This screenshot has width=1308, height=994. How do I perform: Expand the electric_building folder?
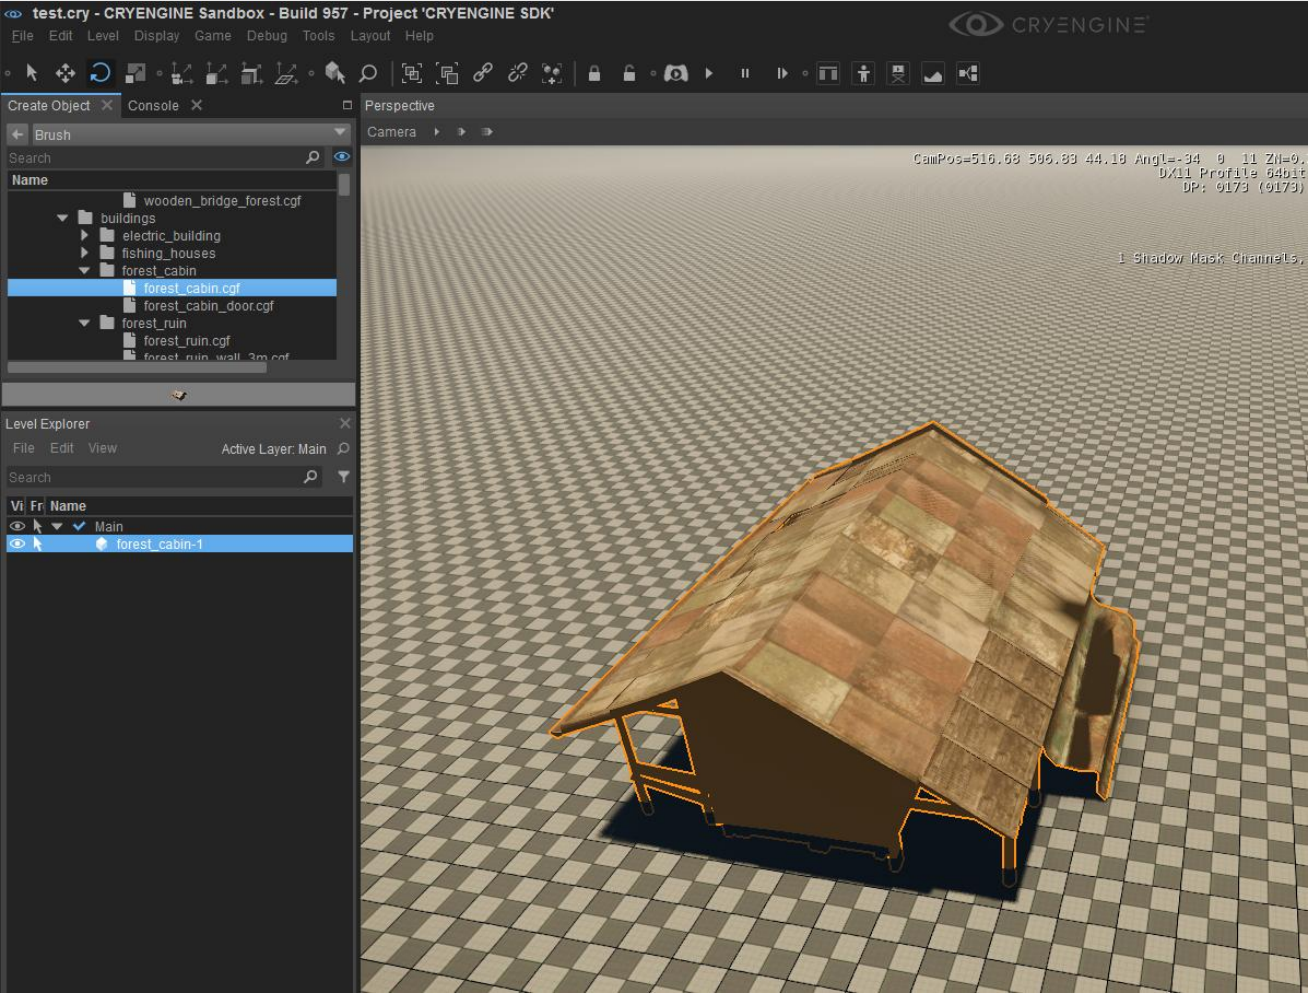(x=84, y=236)
